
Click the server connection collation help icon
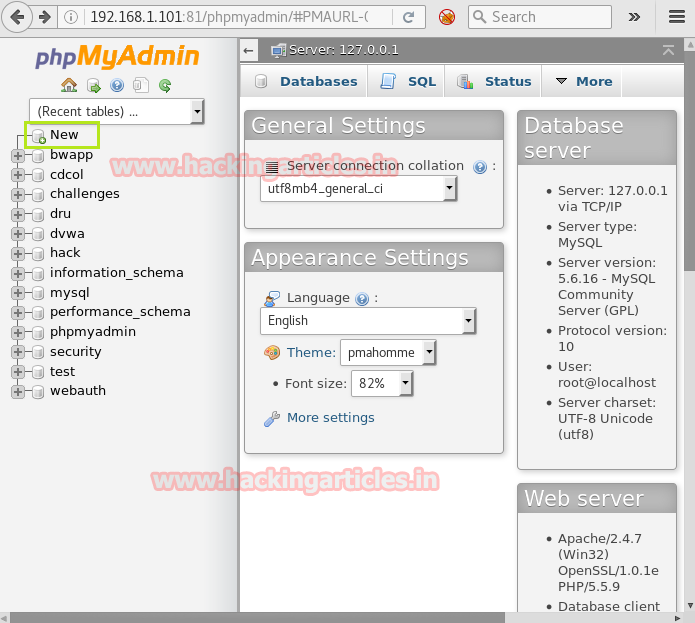click(x=480, y=167)
